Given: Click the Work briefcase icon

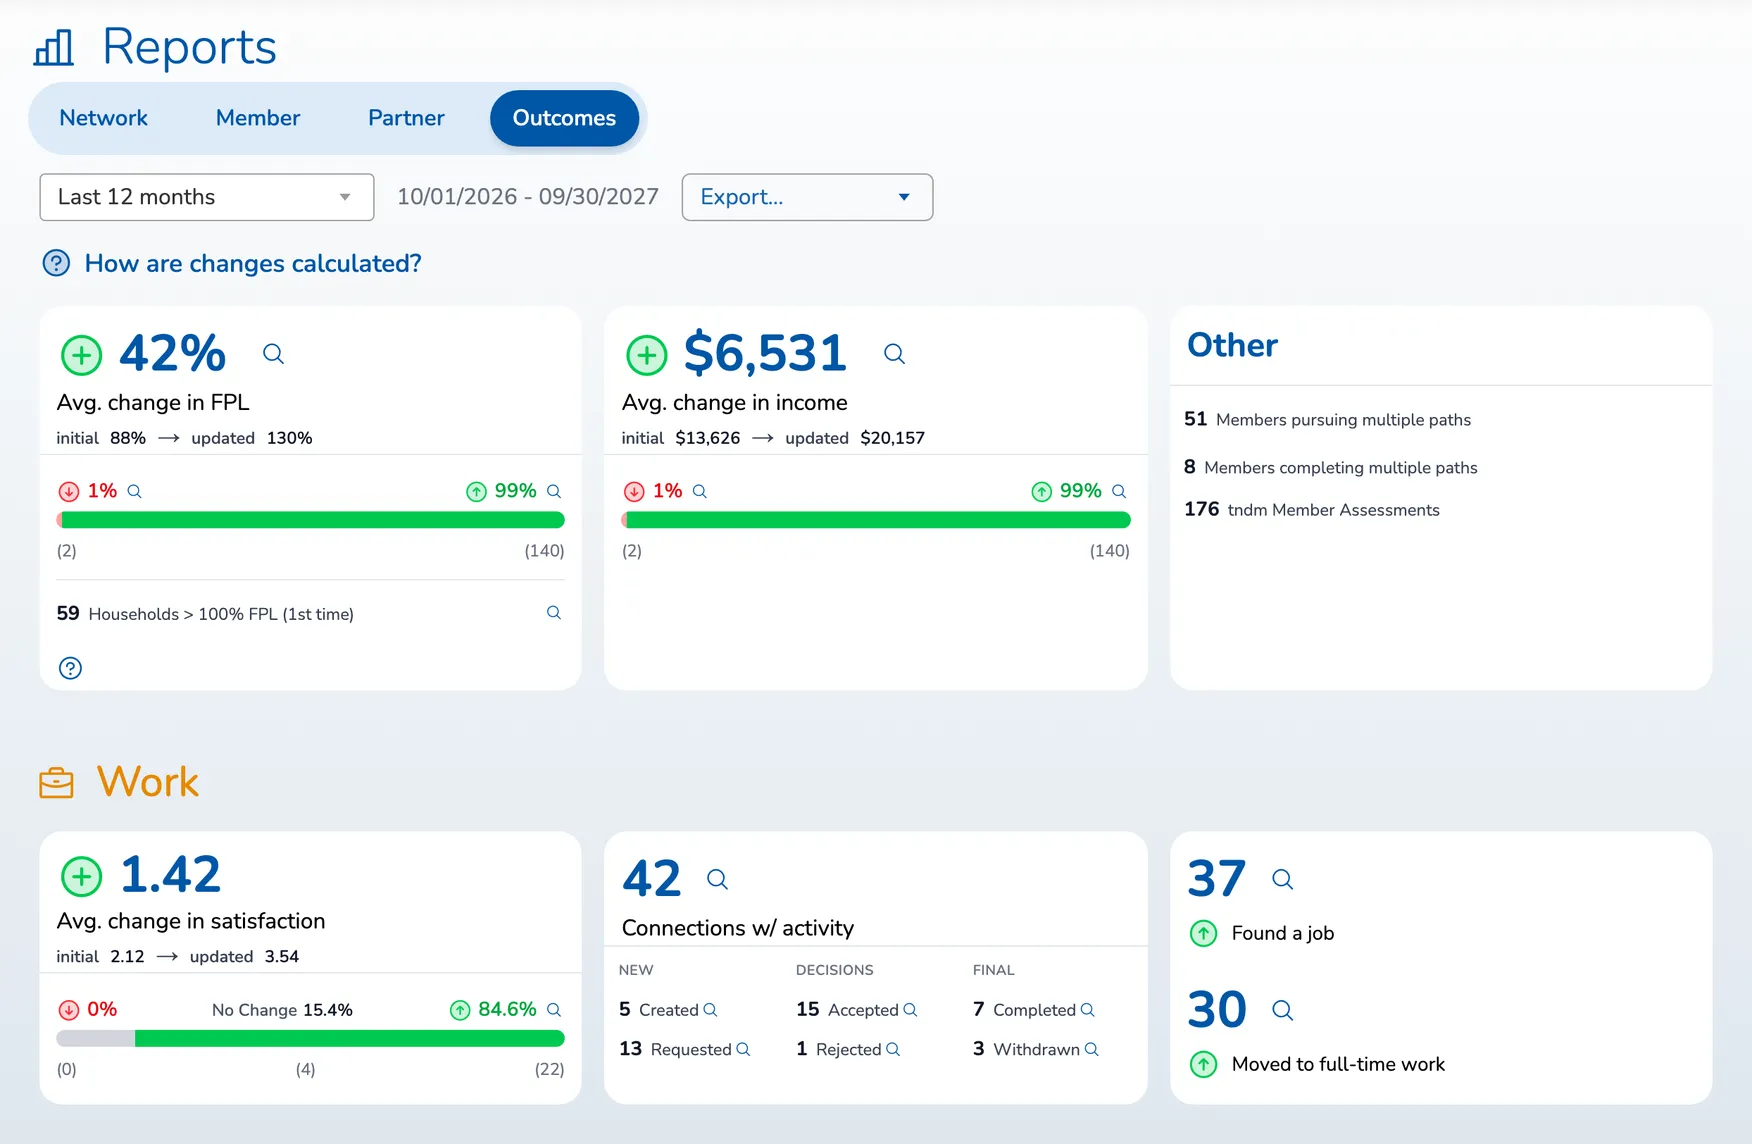Looking at the screenshot, I should (x=57, y=783).
